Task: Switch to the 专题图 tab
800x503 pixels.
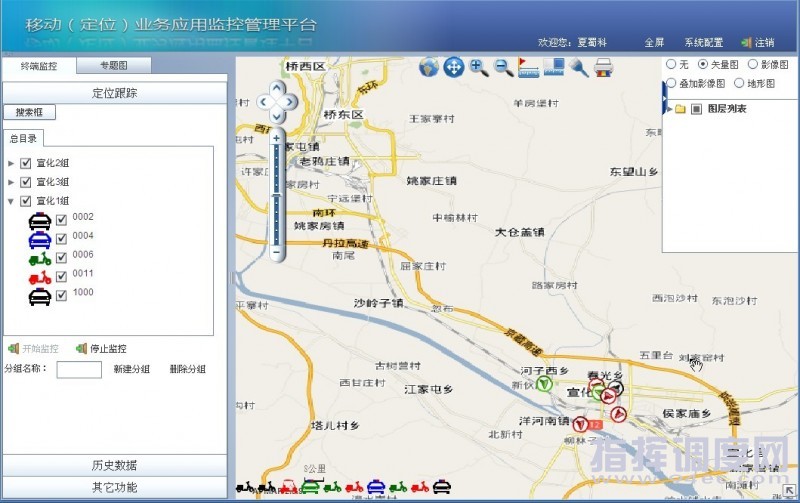Action: click(x=113, y=66)
